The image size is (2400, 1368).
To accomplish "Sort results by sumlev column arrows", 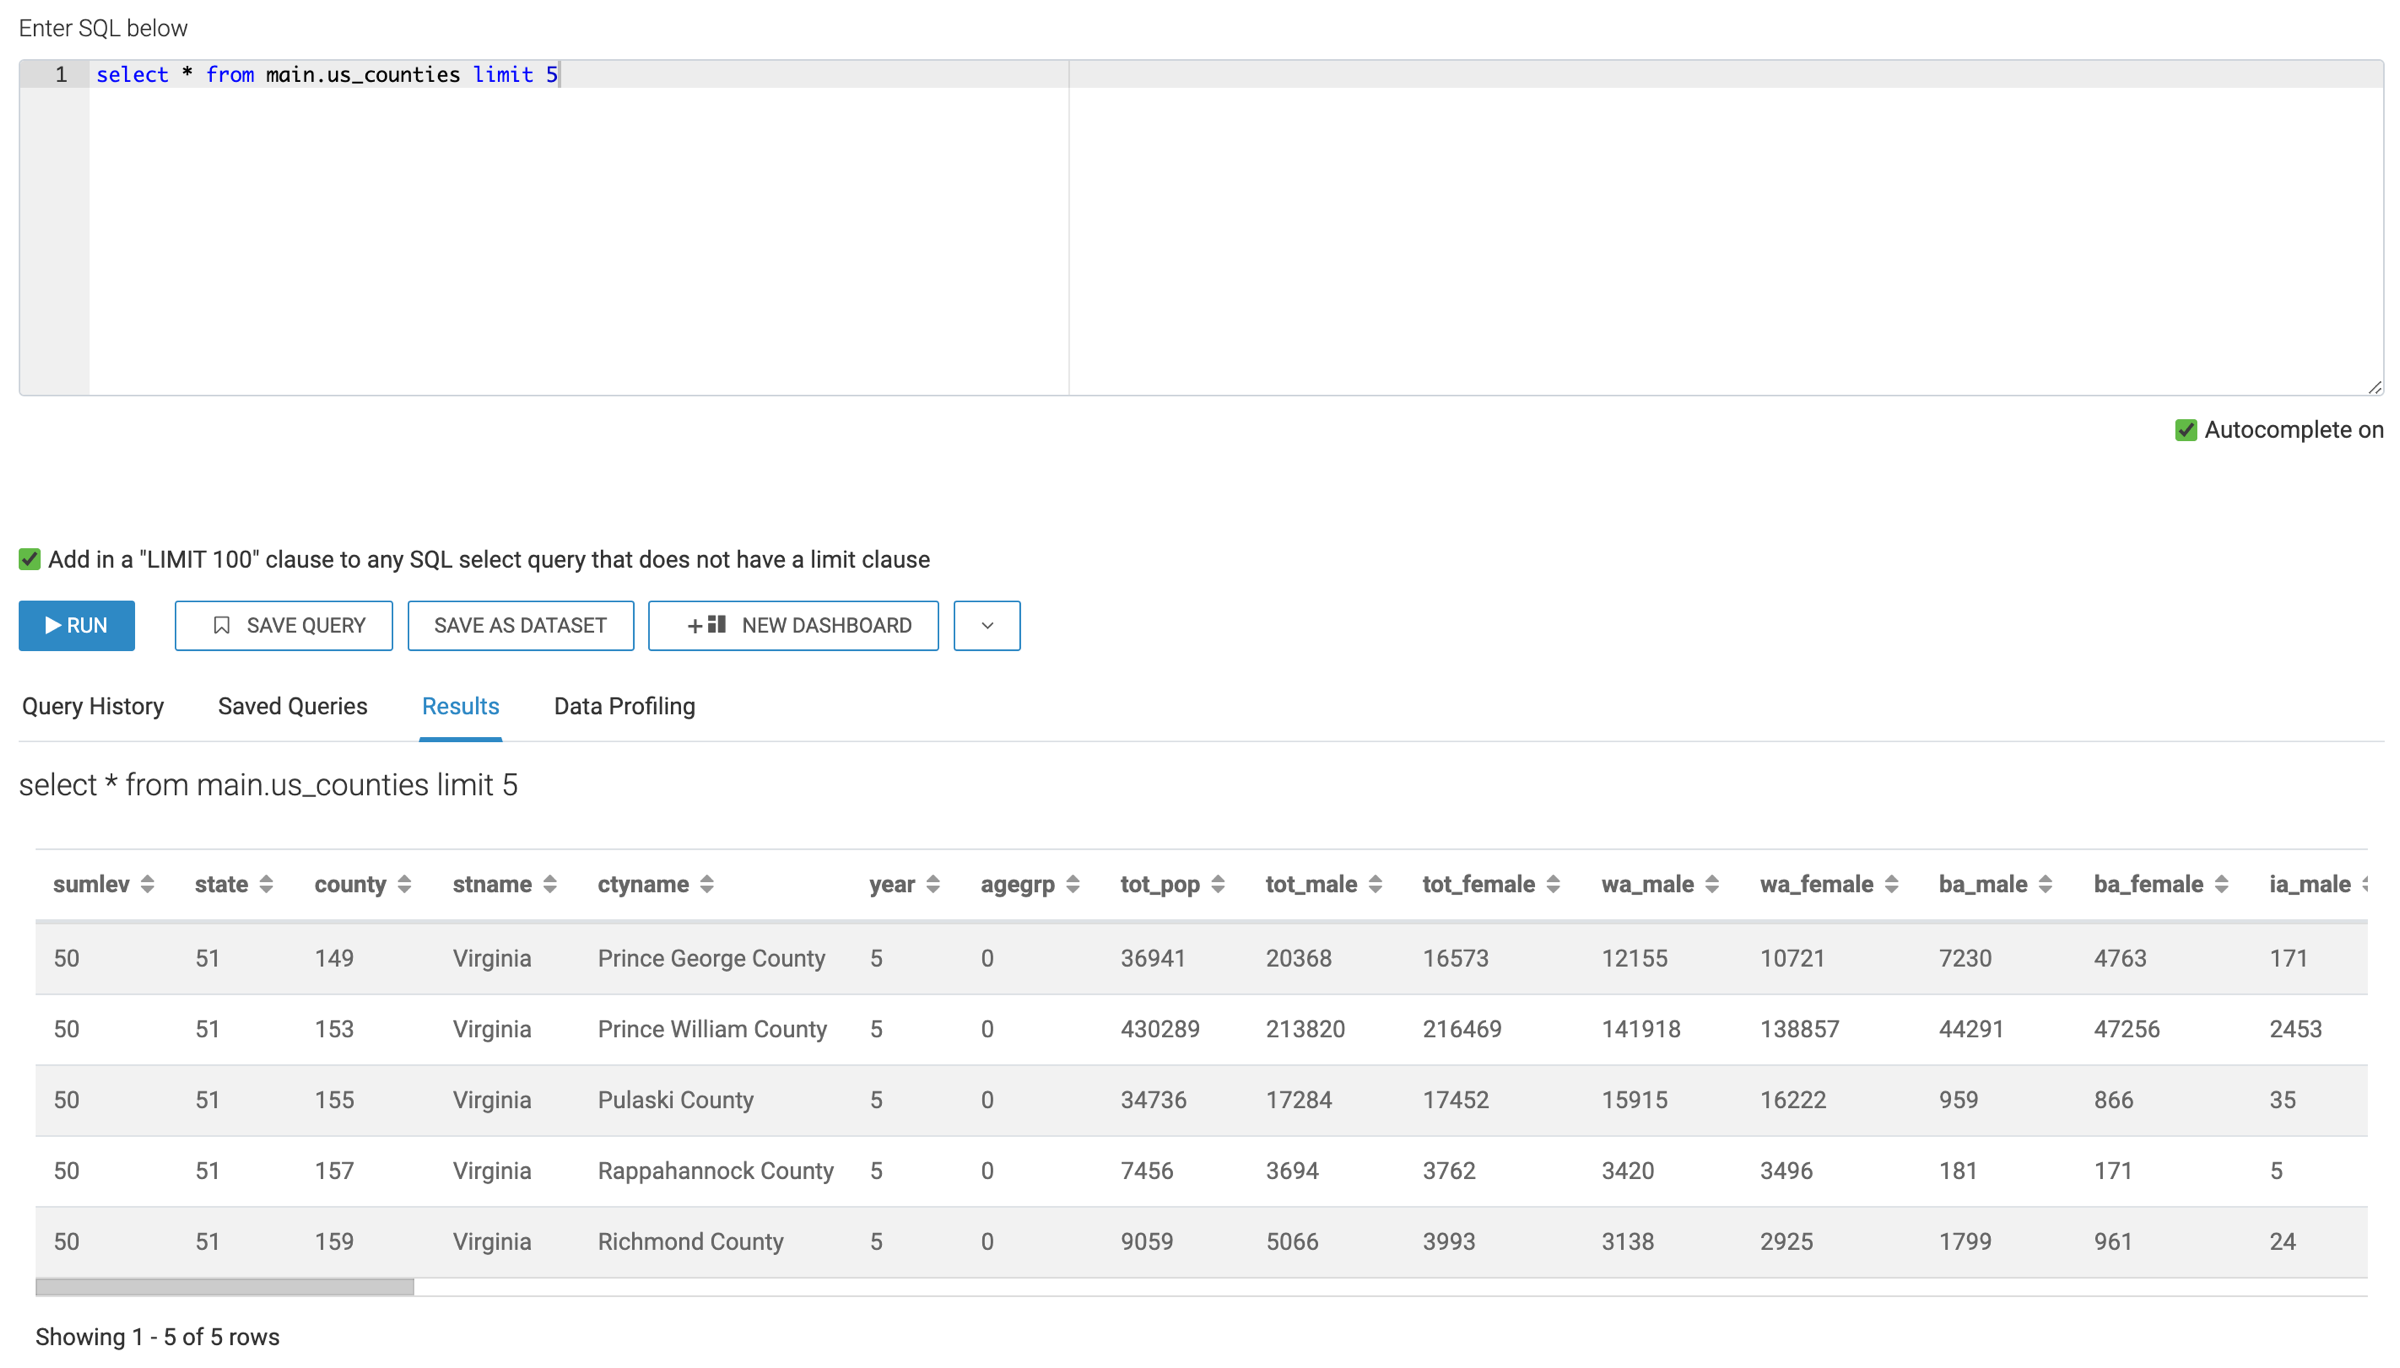I will tap(148, 884).
